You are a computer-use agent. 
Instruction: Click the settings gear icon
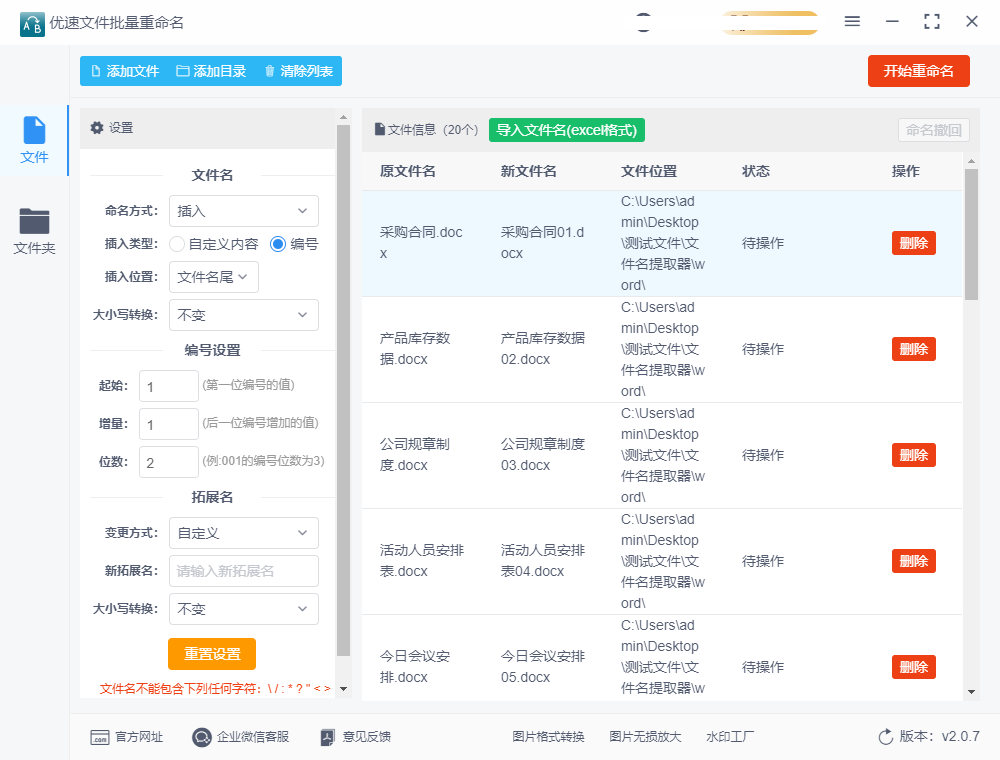point(96,128)
